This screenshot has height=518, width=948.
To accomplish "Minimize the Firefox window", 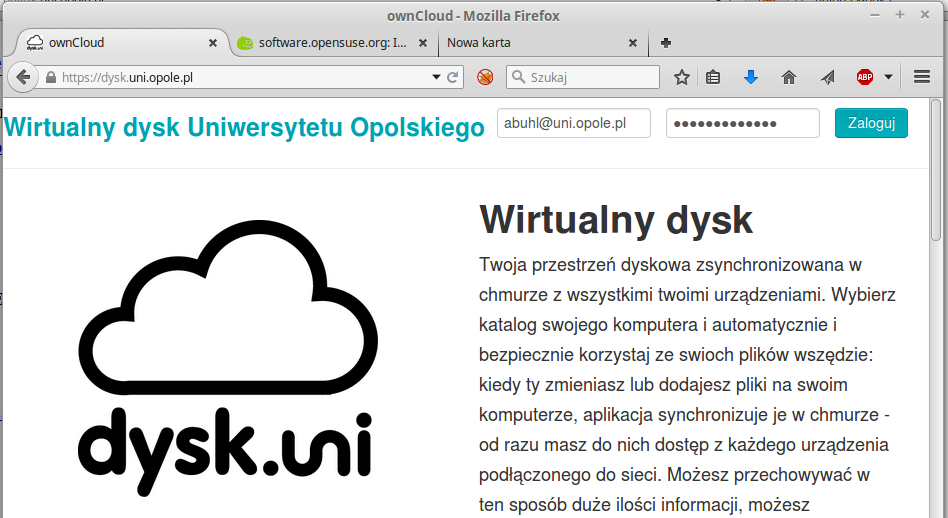I will pyautogui.click(x=875, y=15).
